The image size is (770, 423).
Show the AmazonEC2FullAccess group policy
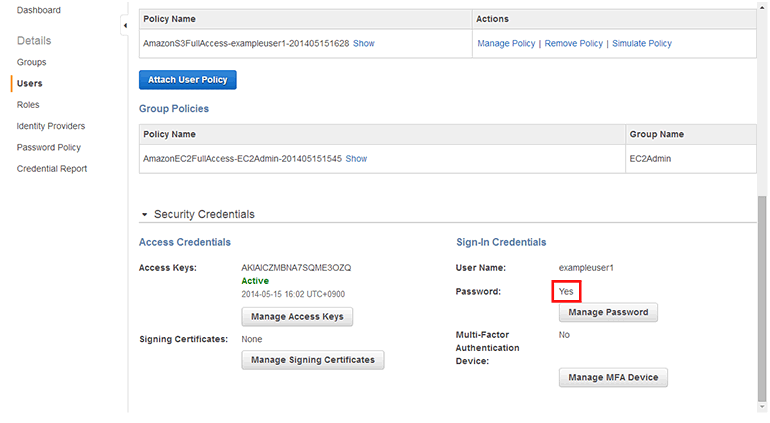[356, 159]
